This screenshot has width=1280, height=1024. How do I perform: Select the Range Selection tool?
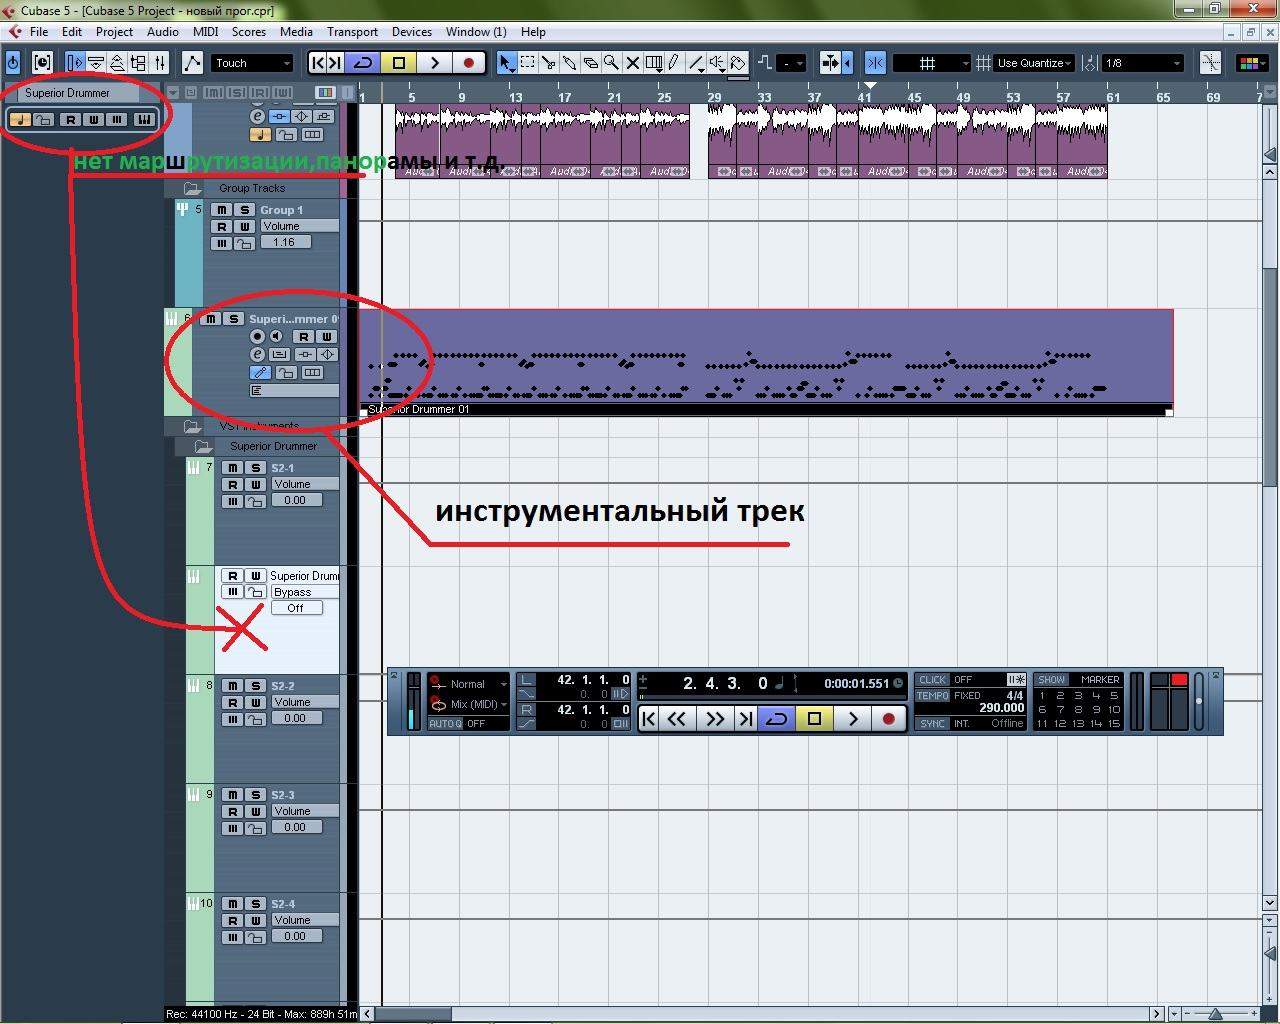click(527, 63)
